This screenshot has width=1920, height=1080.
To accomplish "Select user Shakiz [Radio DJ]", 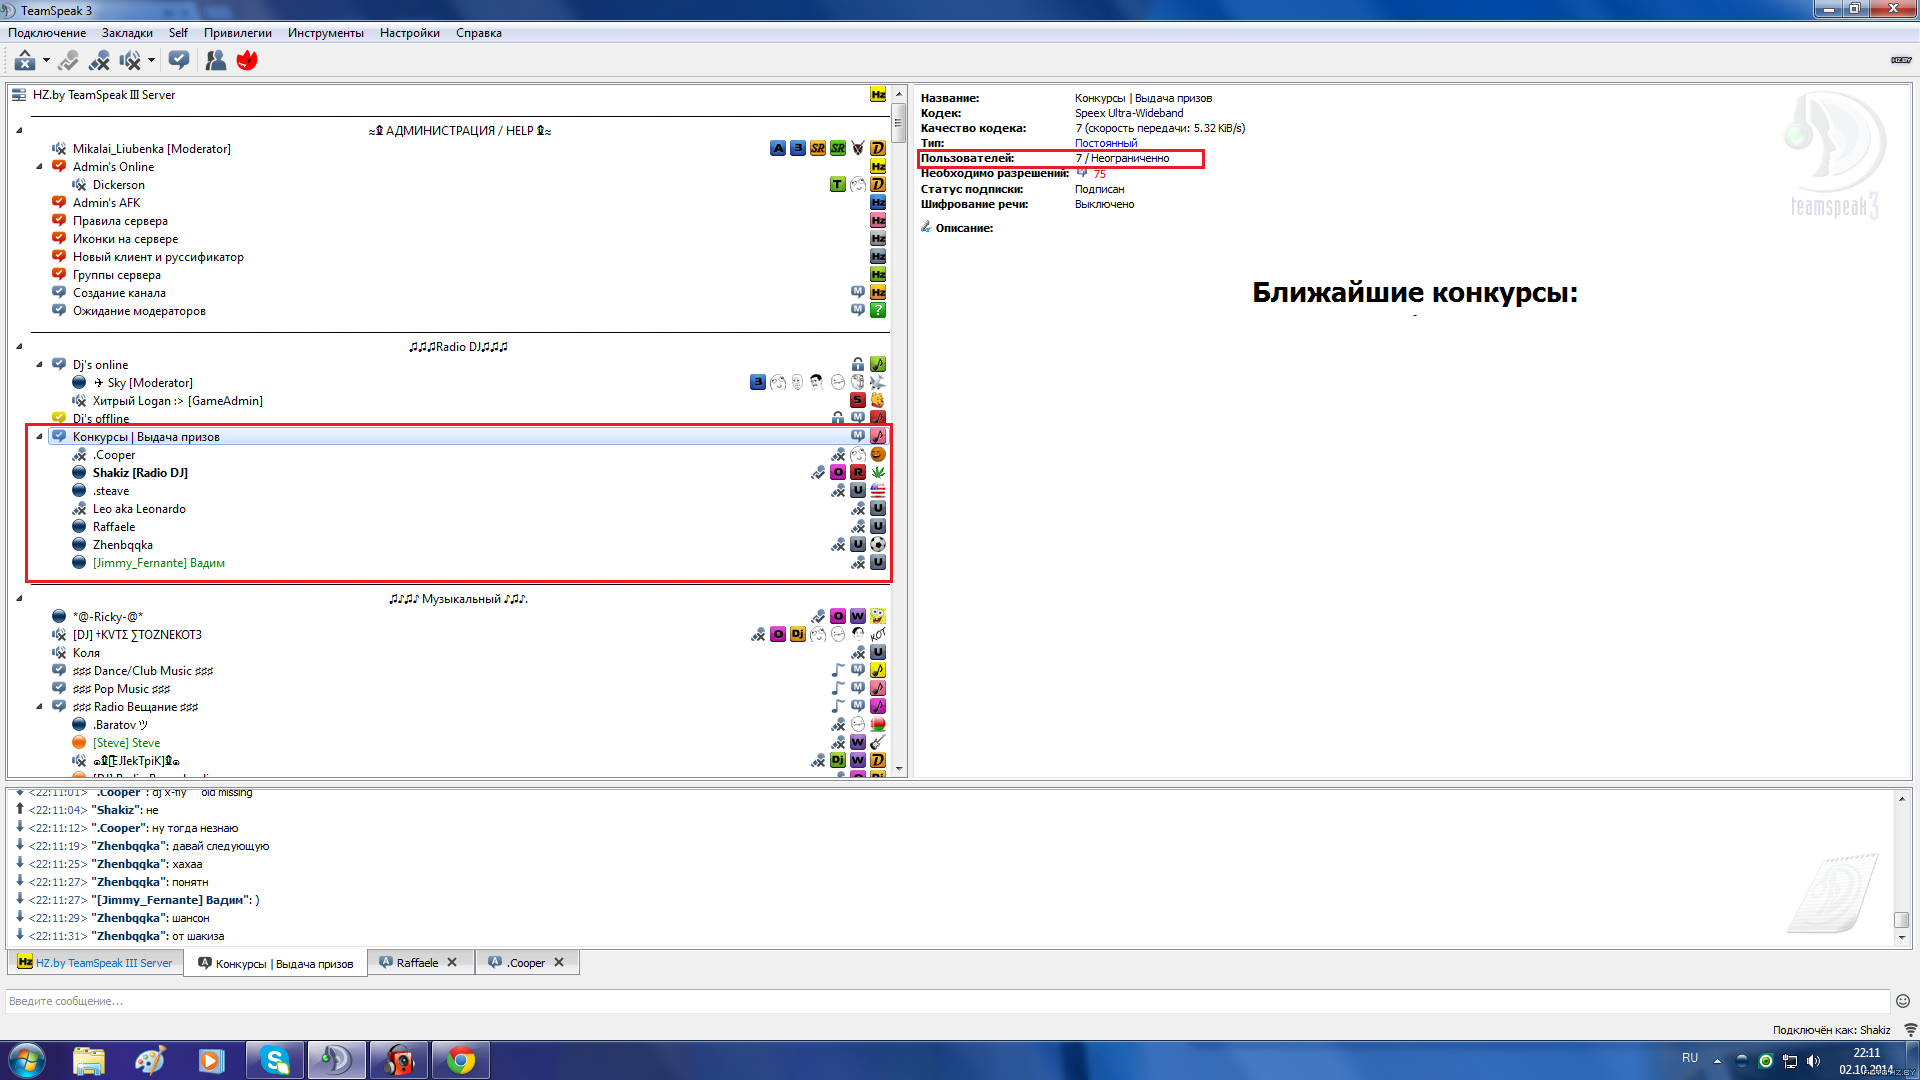I will point(140,473).
